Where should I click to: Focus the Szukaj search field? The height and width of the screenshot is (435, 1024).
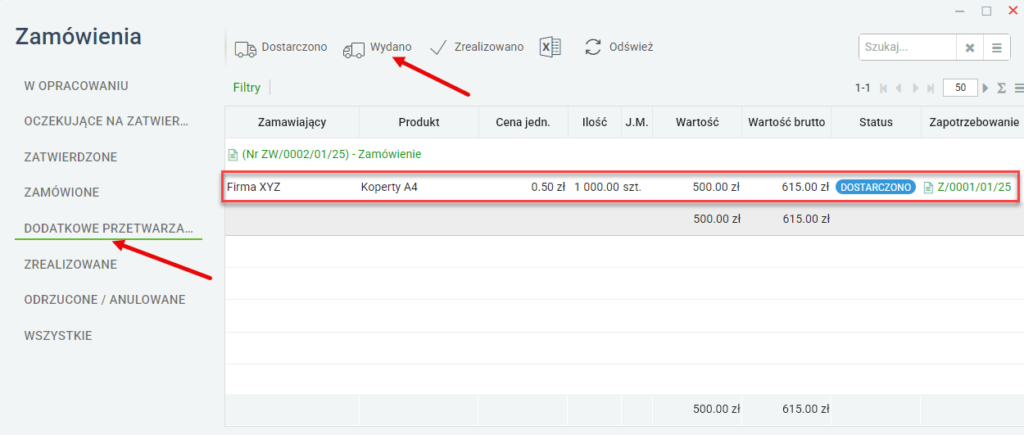point(908,48)
